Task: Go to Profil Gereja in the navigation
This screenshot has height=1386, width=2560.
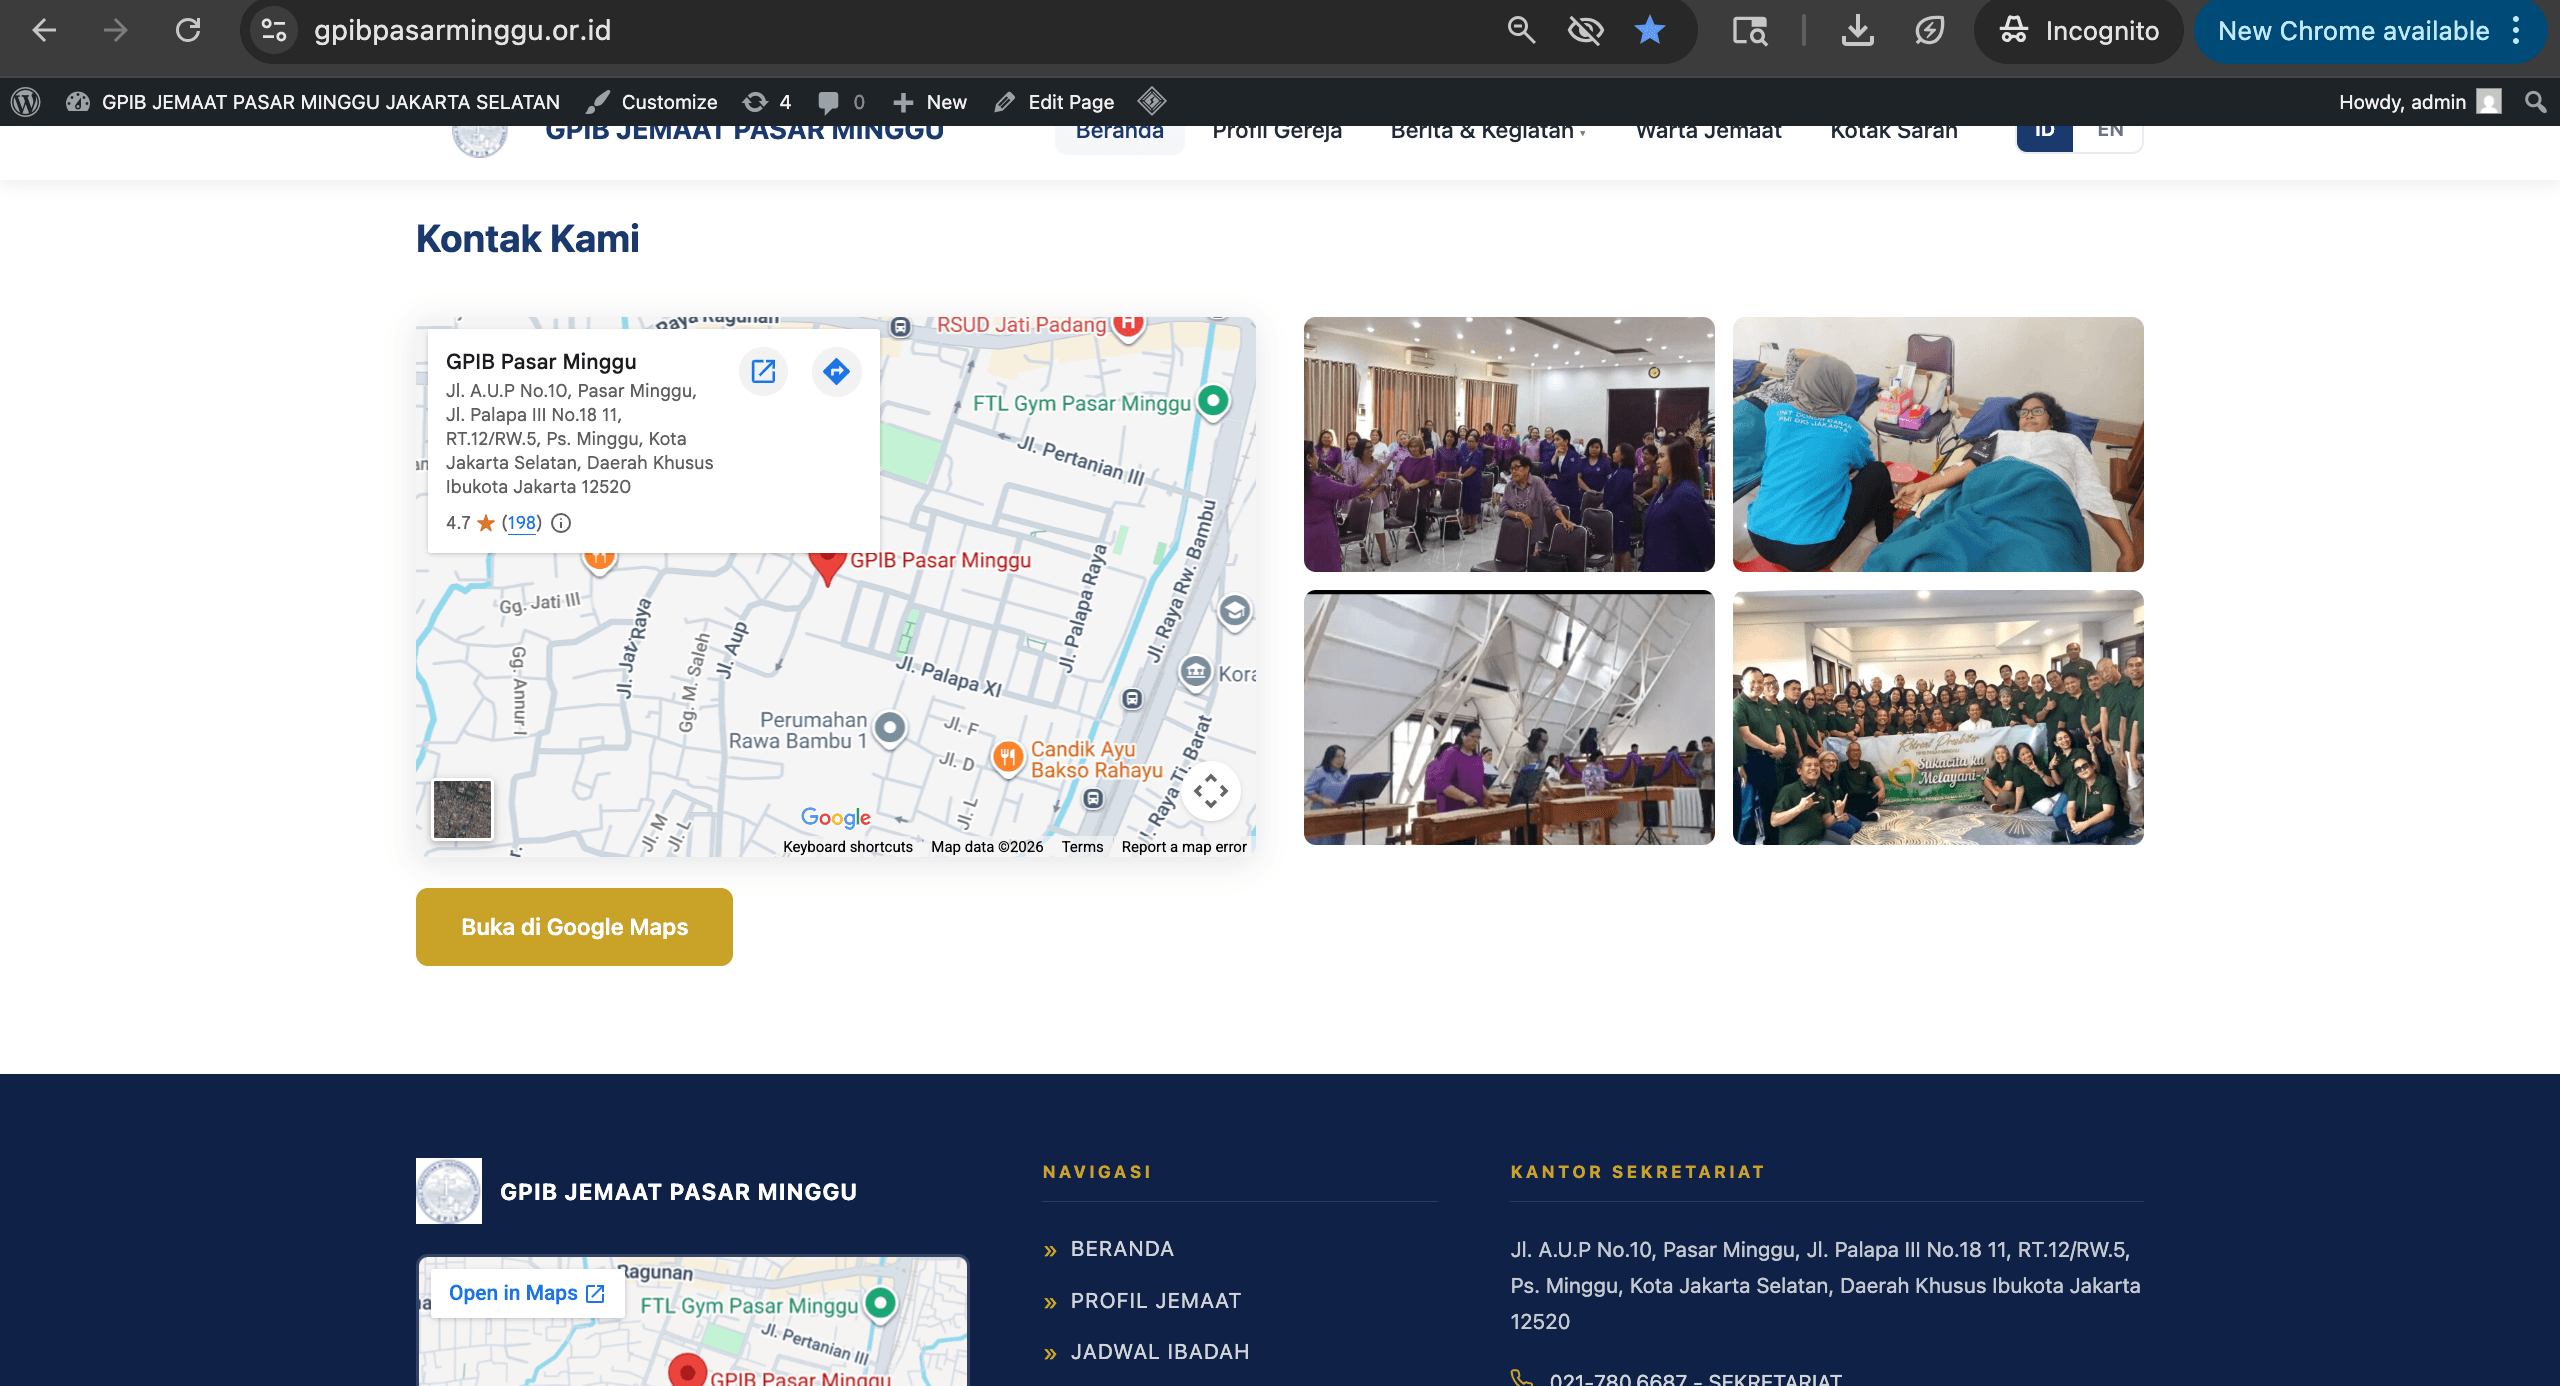Action: click(x=1277, y=132)
